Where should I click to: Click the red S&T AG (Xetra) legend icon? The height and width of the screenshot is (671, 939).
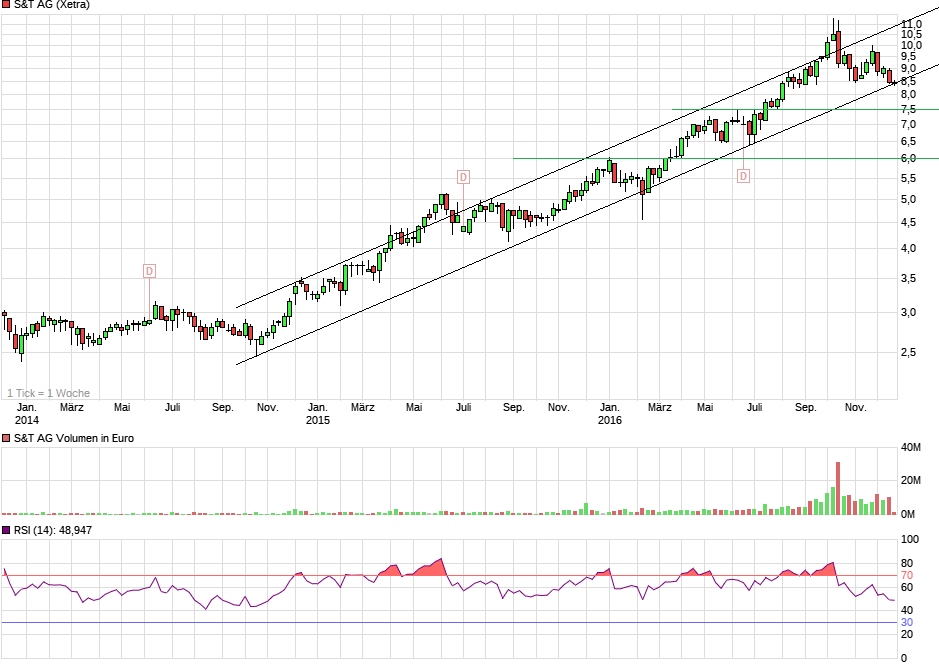(8, 5)
